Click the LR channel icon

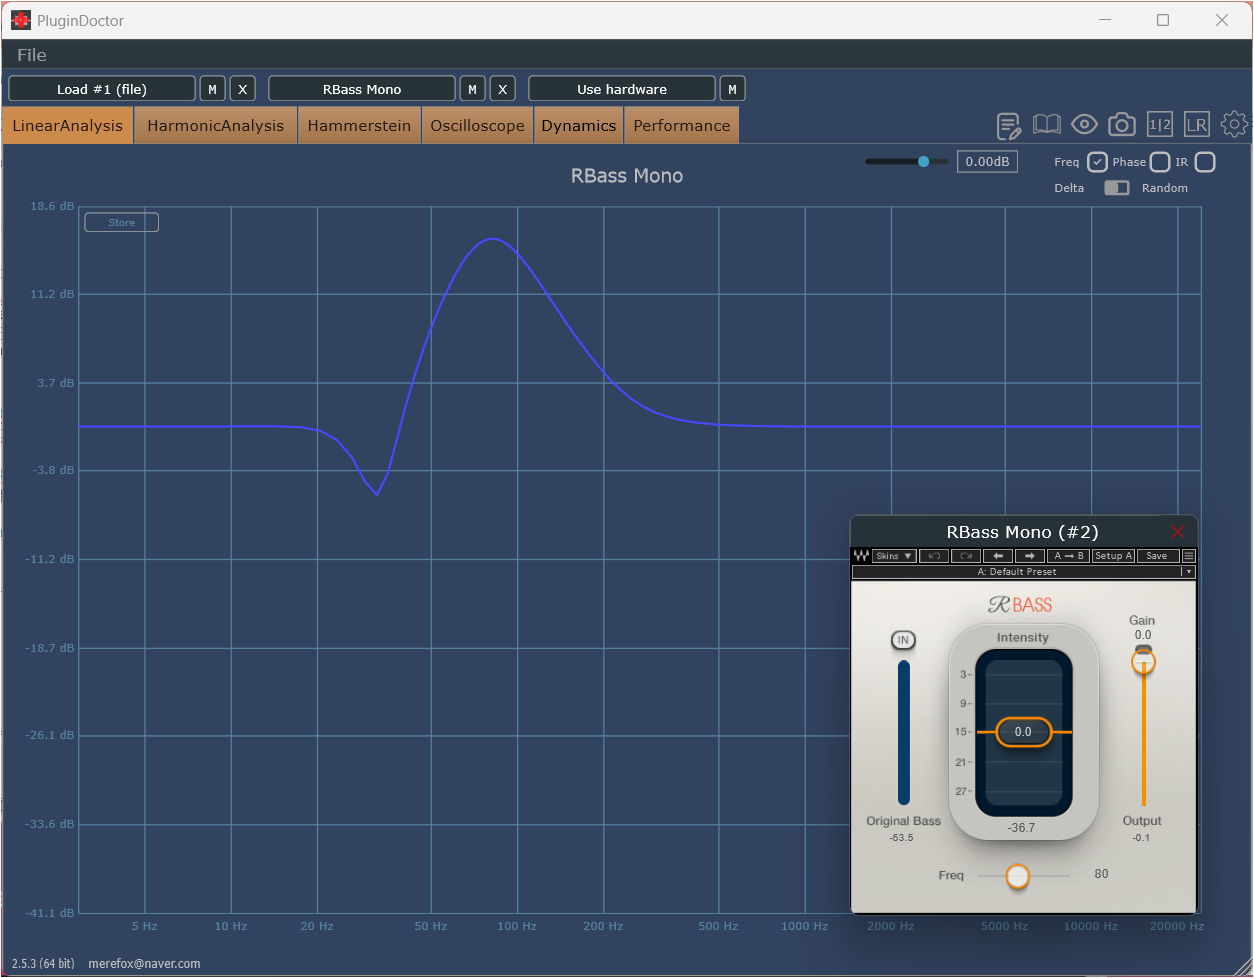point(1196,125)
